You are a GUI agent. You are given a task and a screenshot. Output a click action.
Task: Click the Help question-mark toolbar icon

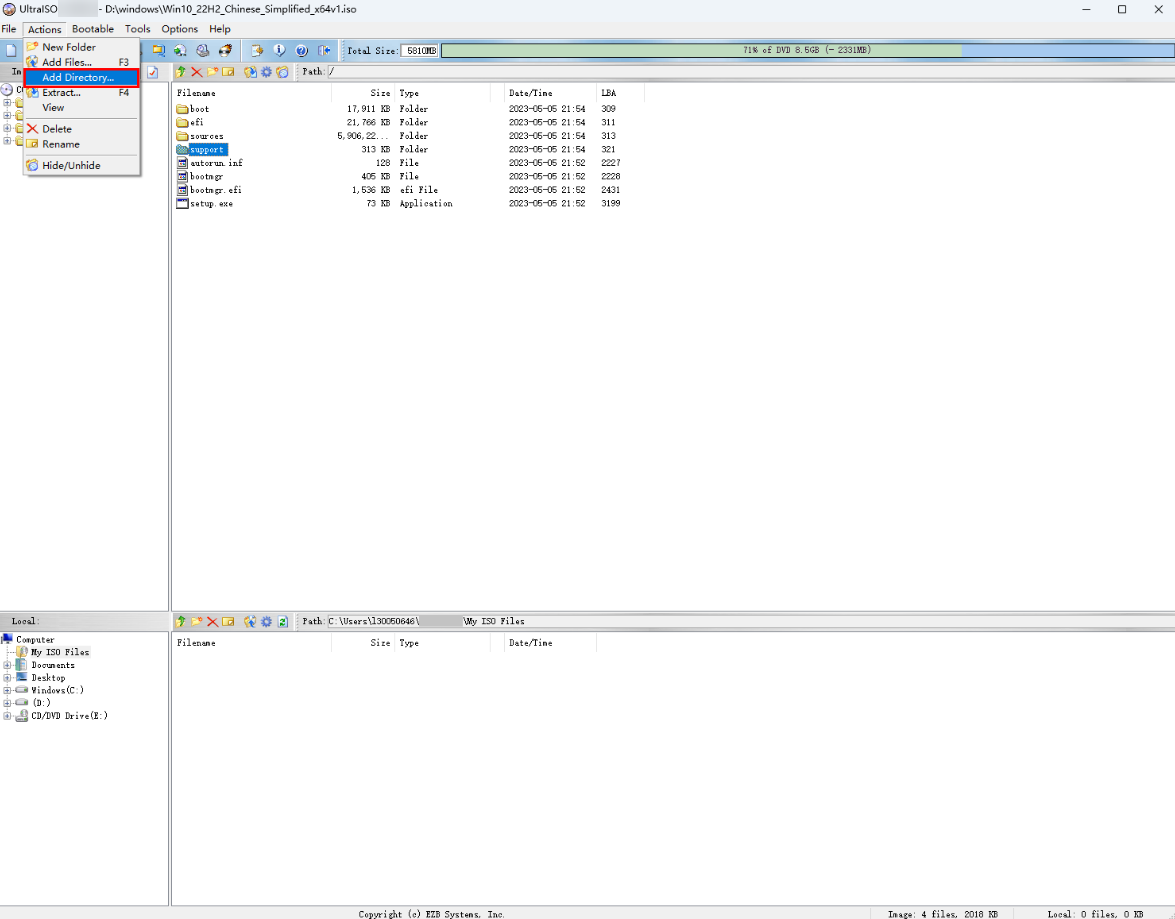[301, 50]
